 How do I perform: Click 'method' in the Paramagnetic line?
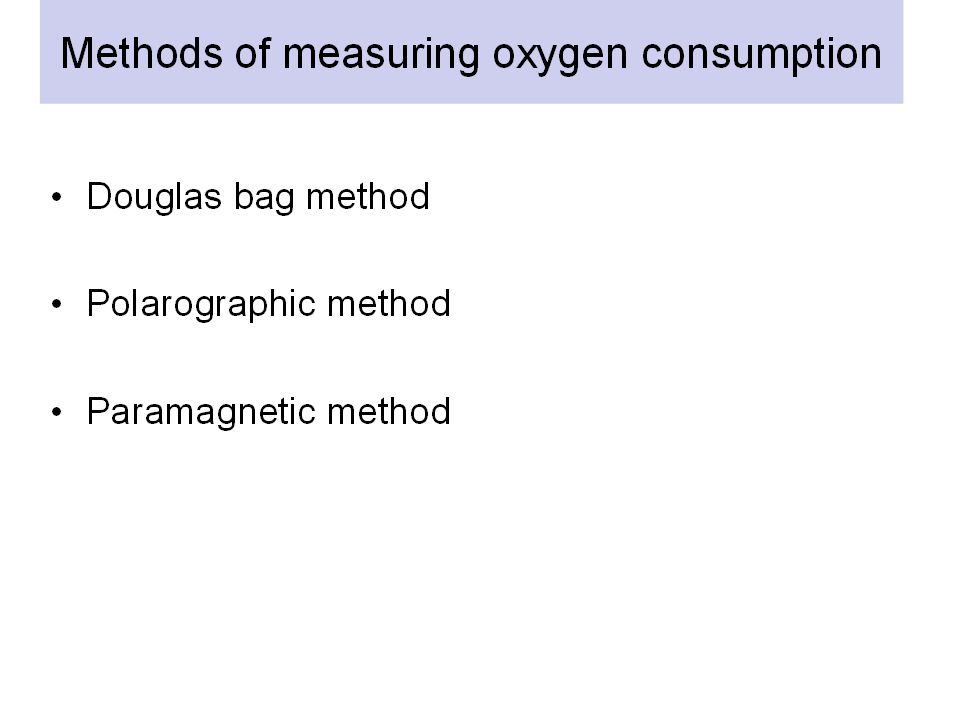click(389, 410)
